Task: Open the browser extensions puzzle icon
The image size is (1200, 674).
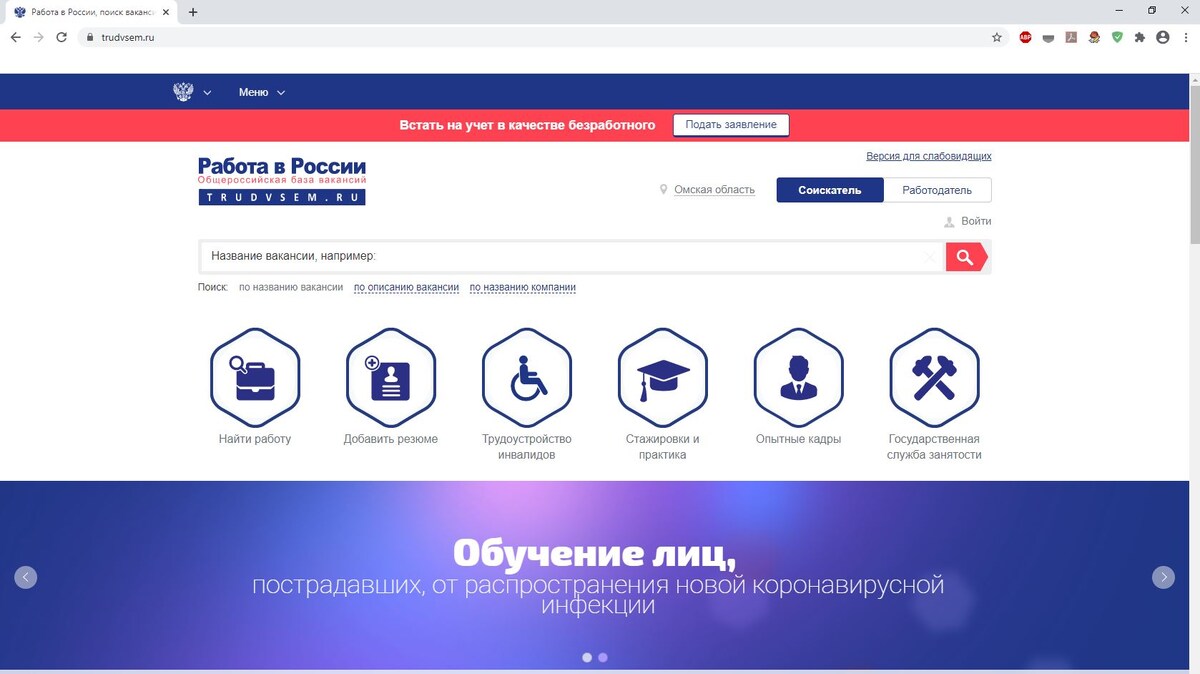Action: [x=1139, y=37]
